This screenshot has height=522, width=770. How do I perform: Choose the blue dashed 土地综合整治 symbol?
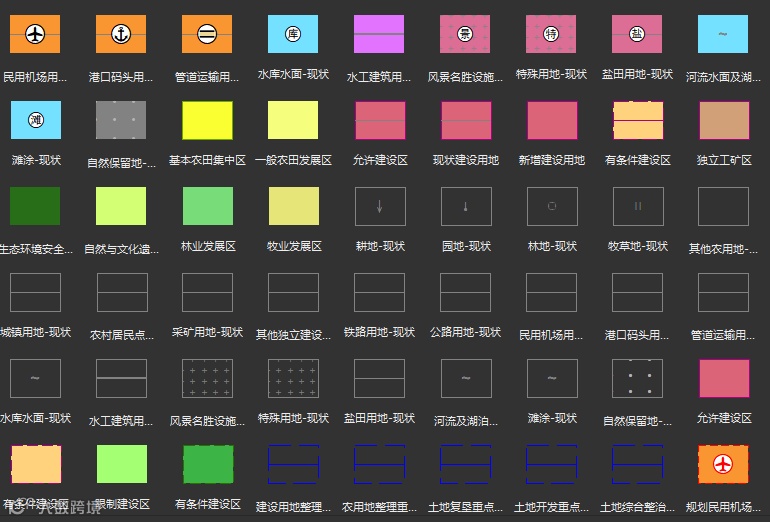coord(637,464)
